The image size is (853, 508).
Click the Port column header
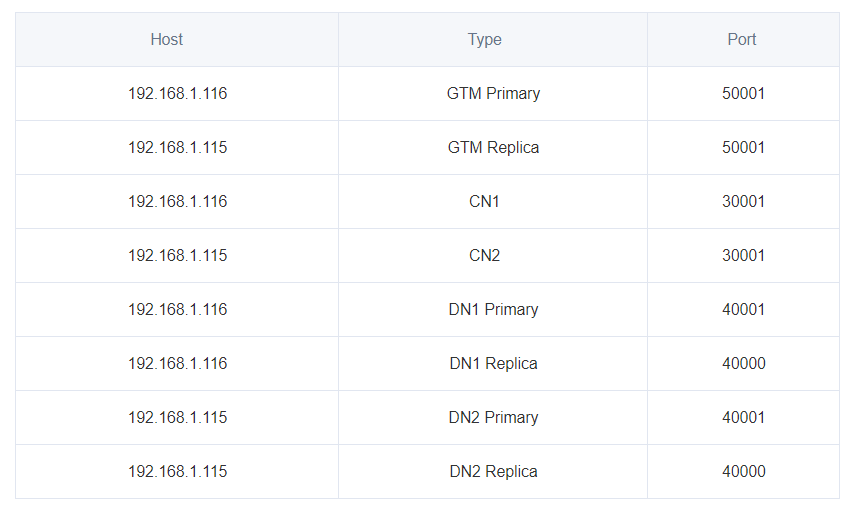(742, 40)
